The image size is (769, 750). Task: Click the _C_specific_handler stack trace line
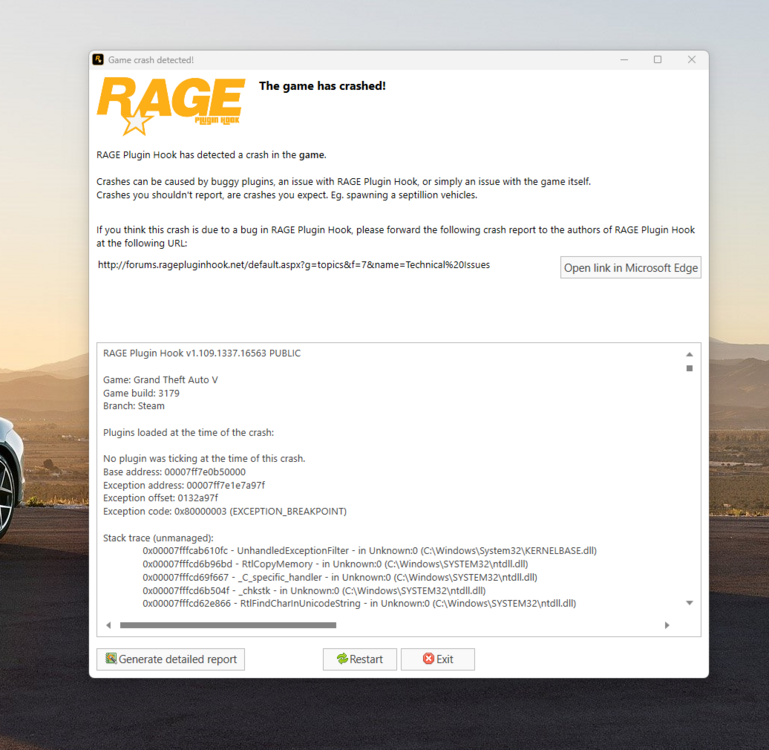coord(340,577)
